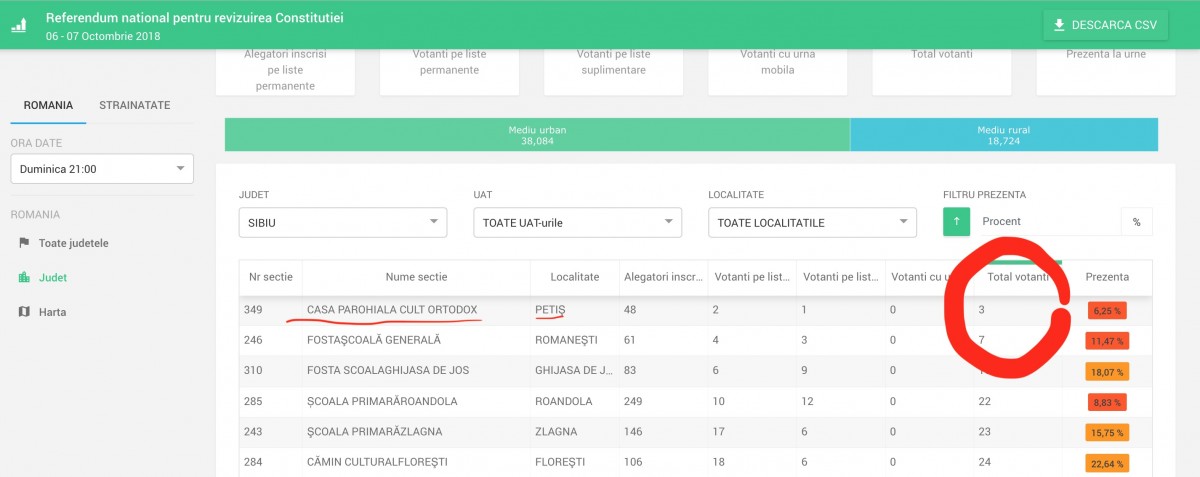Click the % unit box of the presence filter
This screenshot has height=477, width=1200.
1136,222
